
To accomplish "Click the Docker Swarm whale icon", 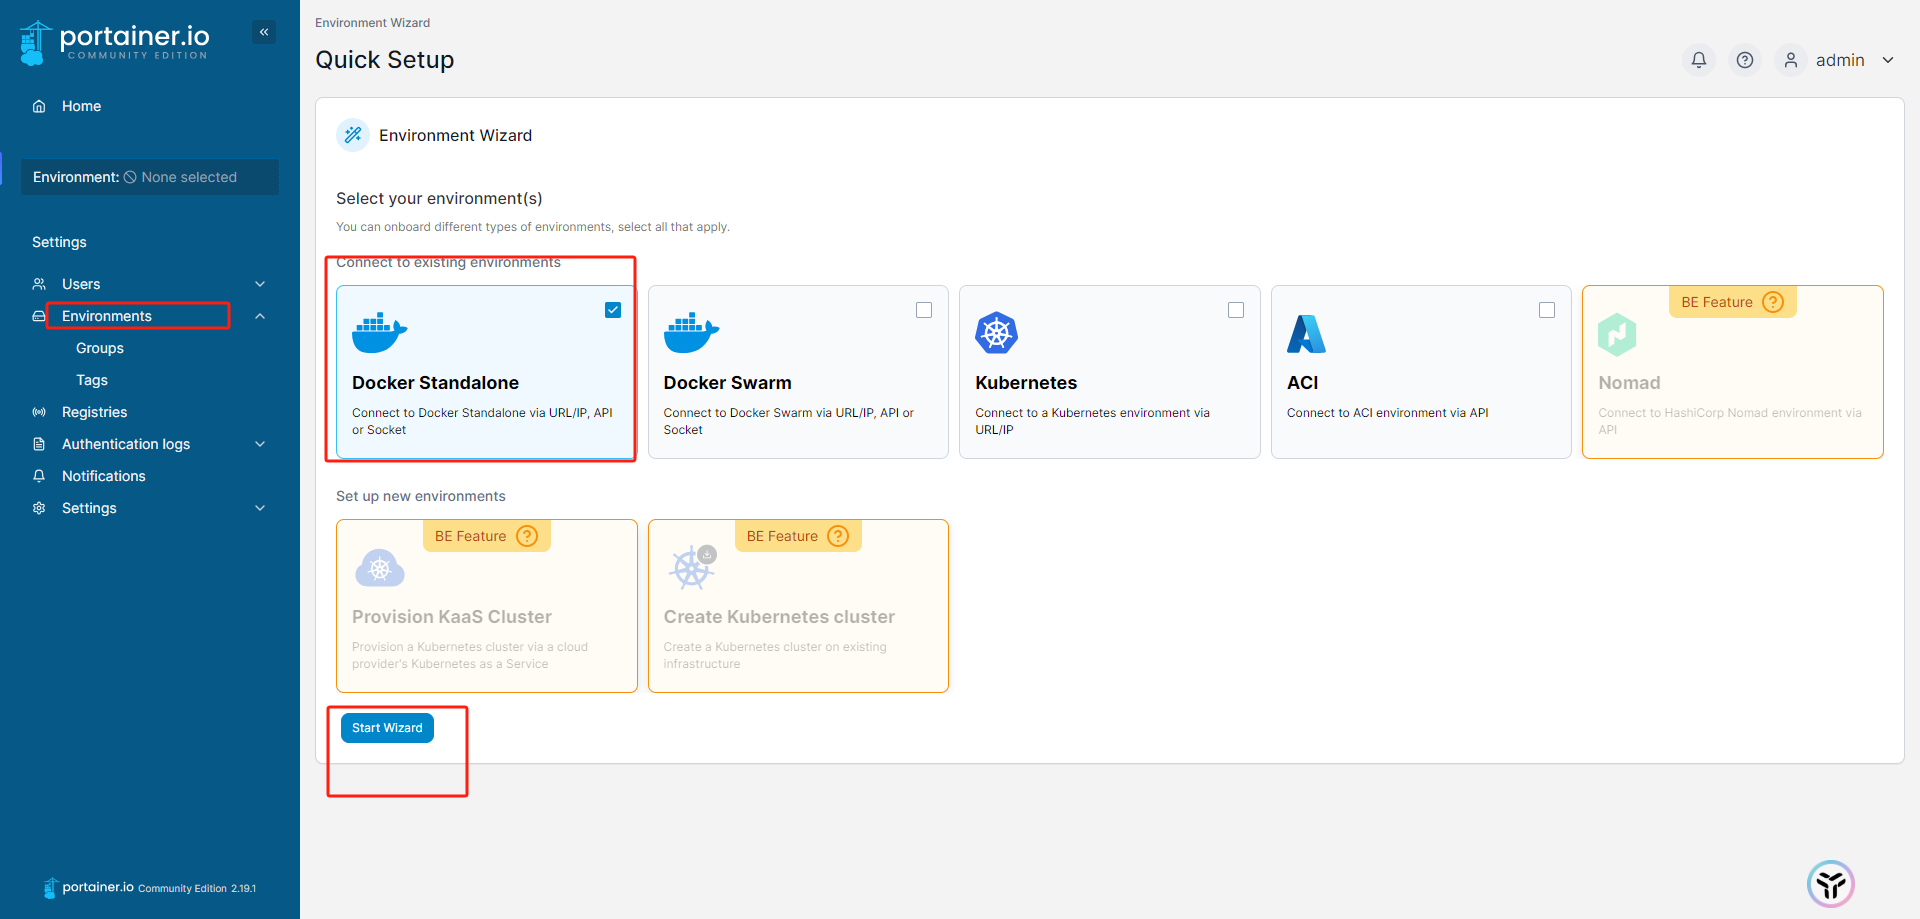I will tap(691, 333).
